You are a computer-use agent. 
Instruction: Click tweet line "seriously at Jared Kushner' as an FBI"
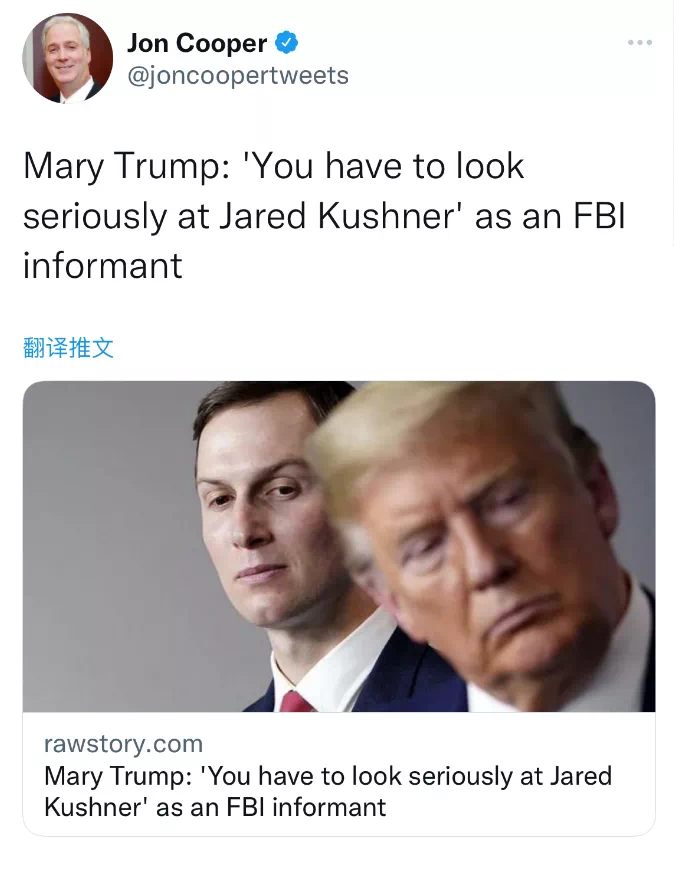pos(324,216)
